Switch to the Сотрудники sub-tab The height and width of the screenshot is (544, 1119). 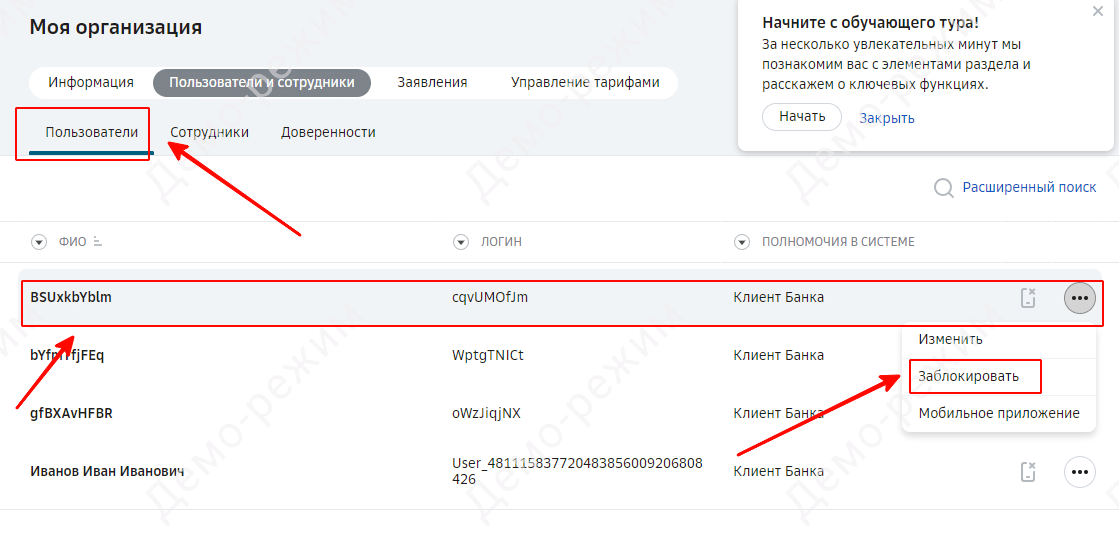[x=209, y=132]
